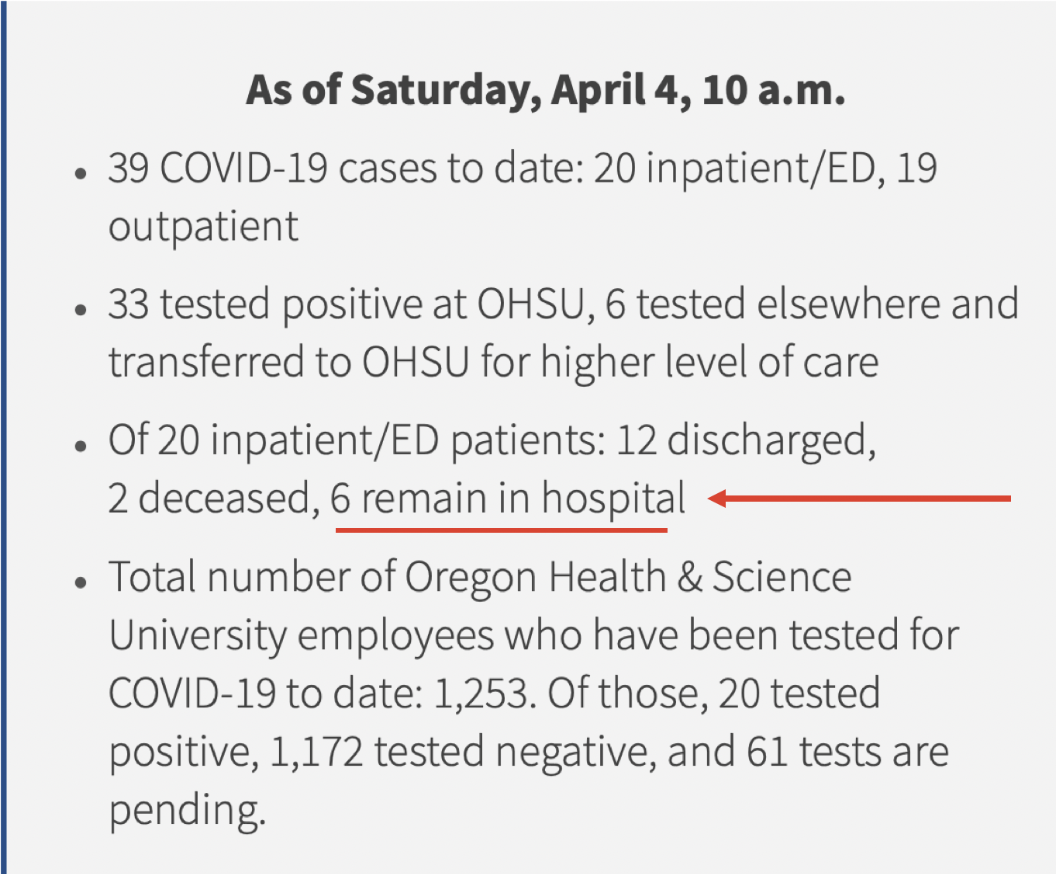Screen dimensions: 1060x876
Task: Click transferred to OHSU for higher level text
Action: coord(431,362)
